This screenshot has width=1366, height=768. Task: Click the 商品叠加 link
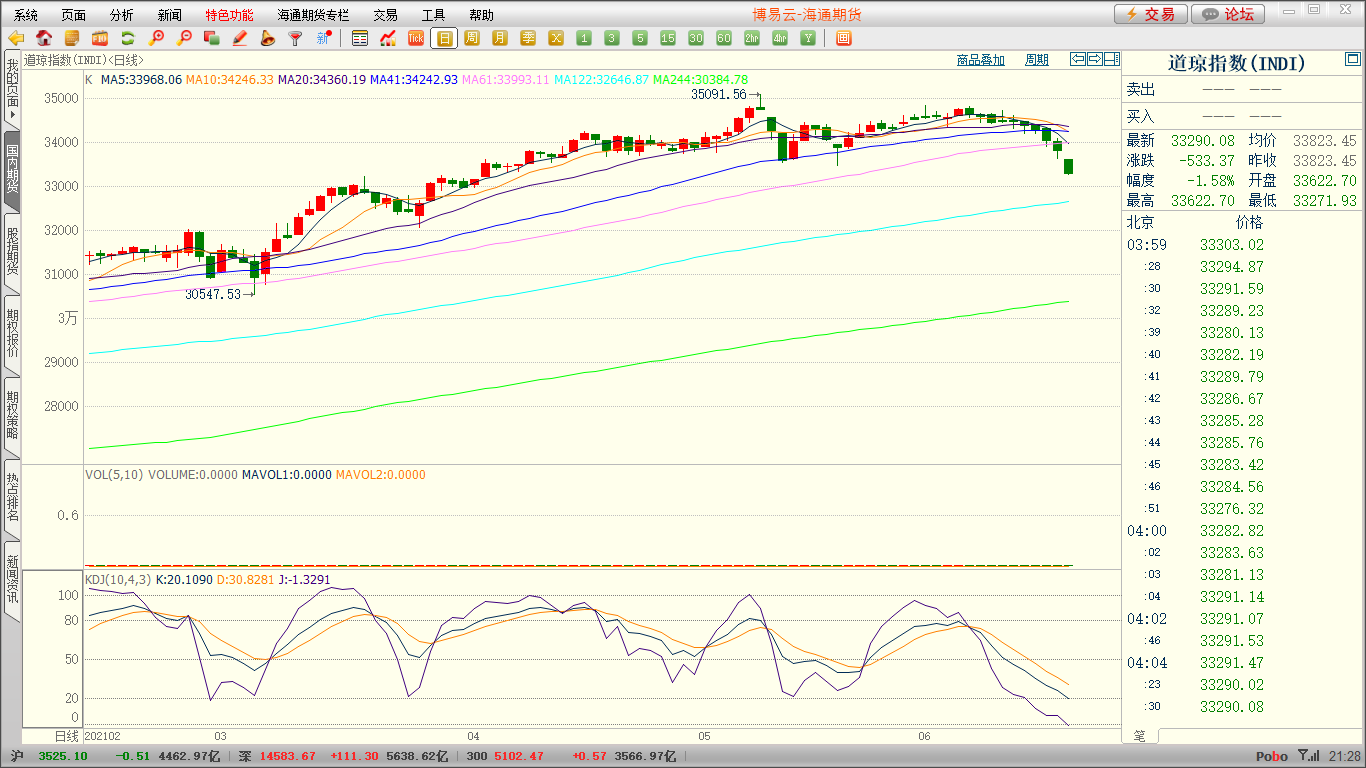tap(980, 60)
